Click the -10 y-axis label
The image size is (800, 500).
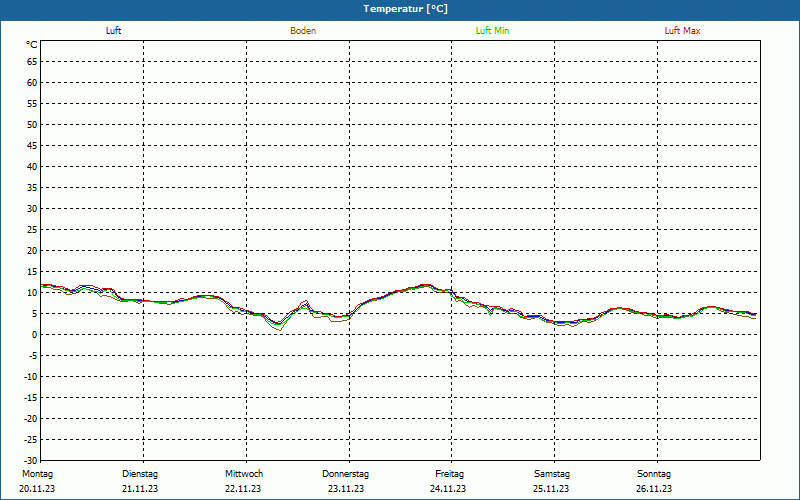(x=31, y=377)
